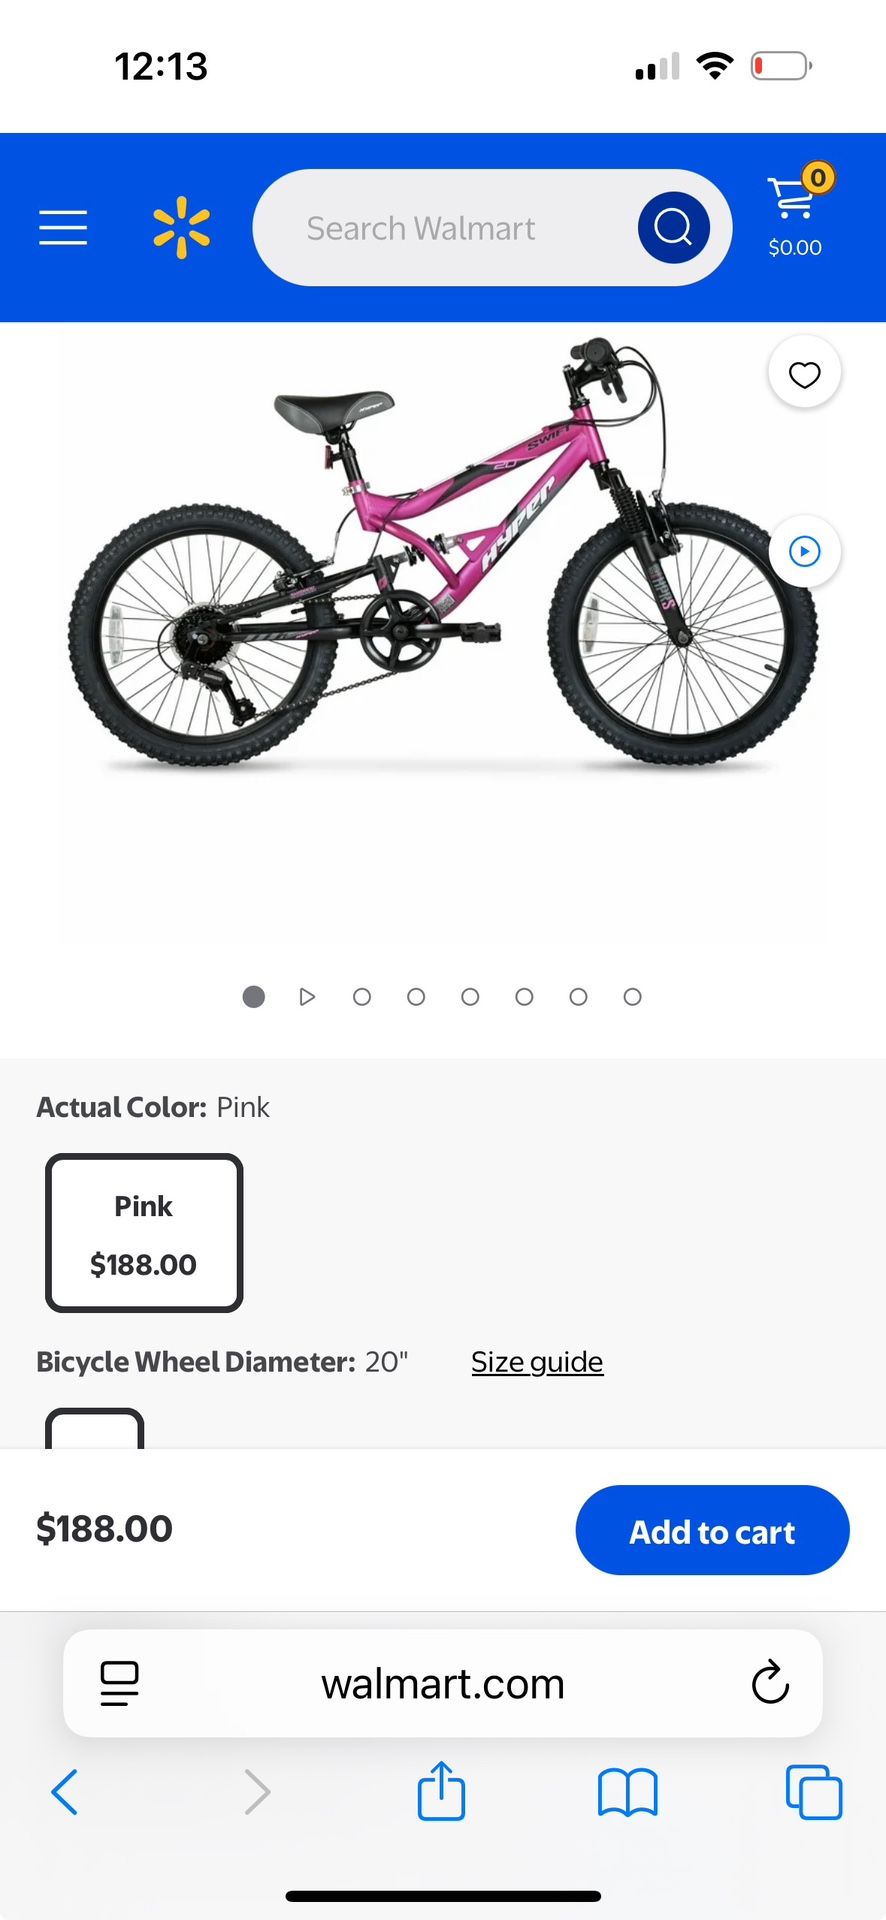The height and width of the screenshot is (1920, 886).
Task: Open reader view options in address bar
Action: pyautogui.click(x=118, y=1683)
